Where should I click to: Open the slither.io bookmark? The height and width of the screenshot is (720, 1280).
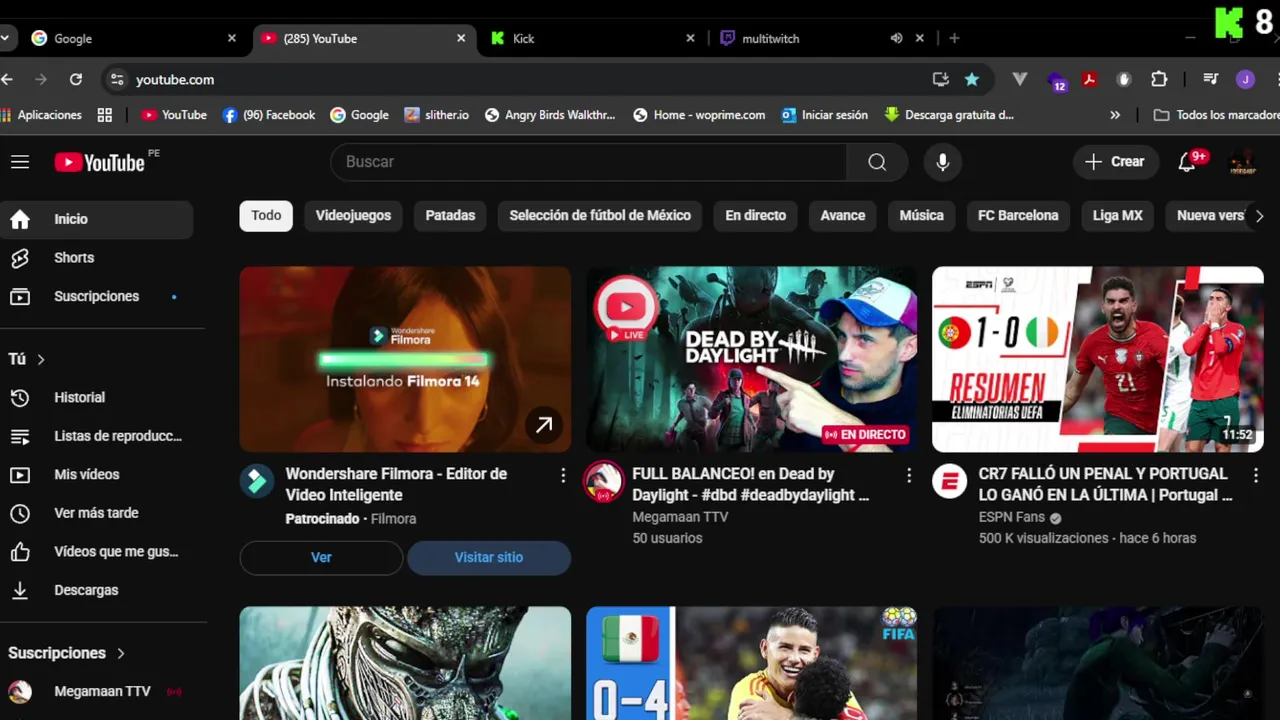437,115
